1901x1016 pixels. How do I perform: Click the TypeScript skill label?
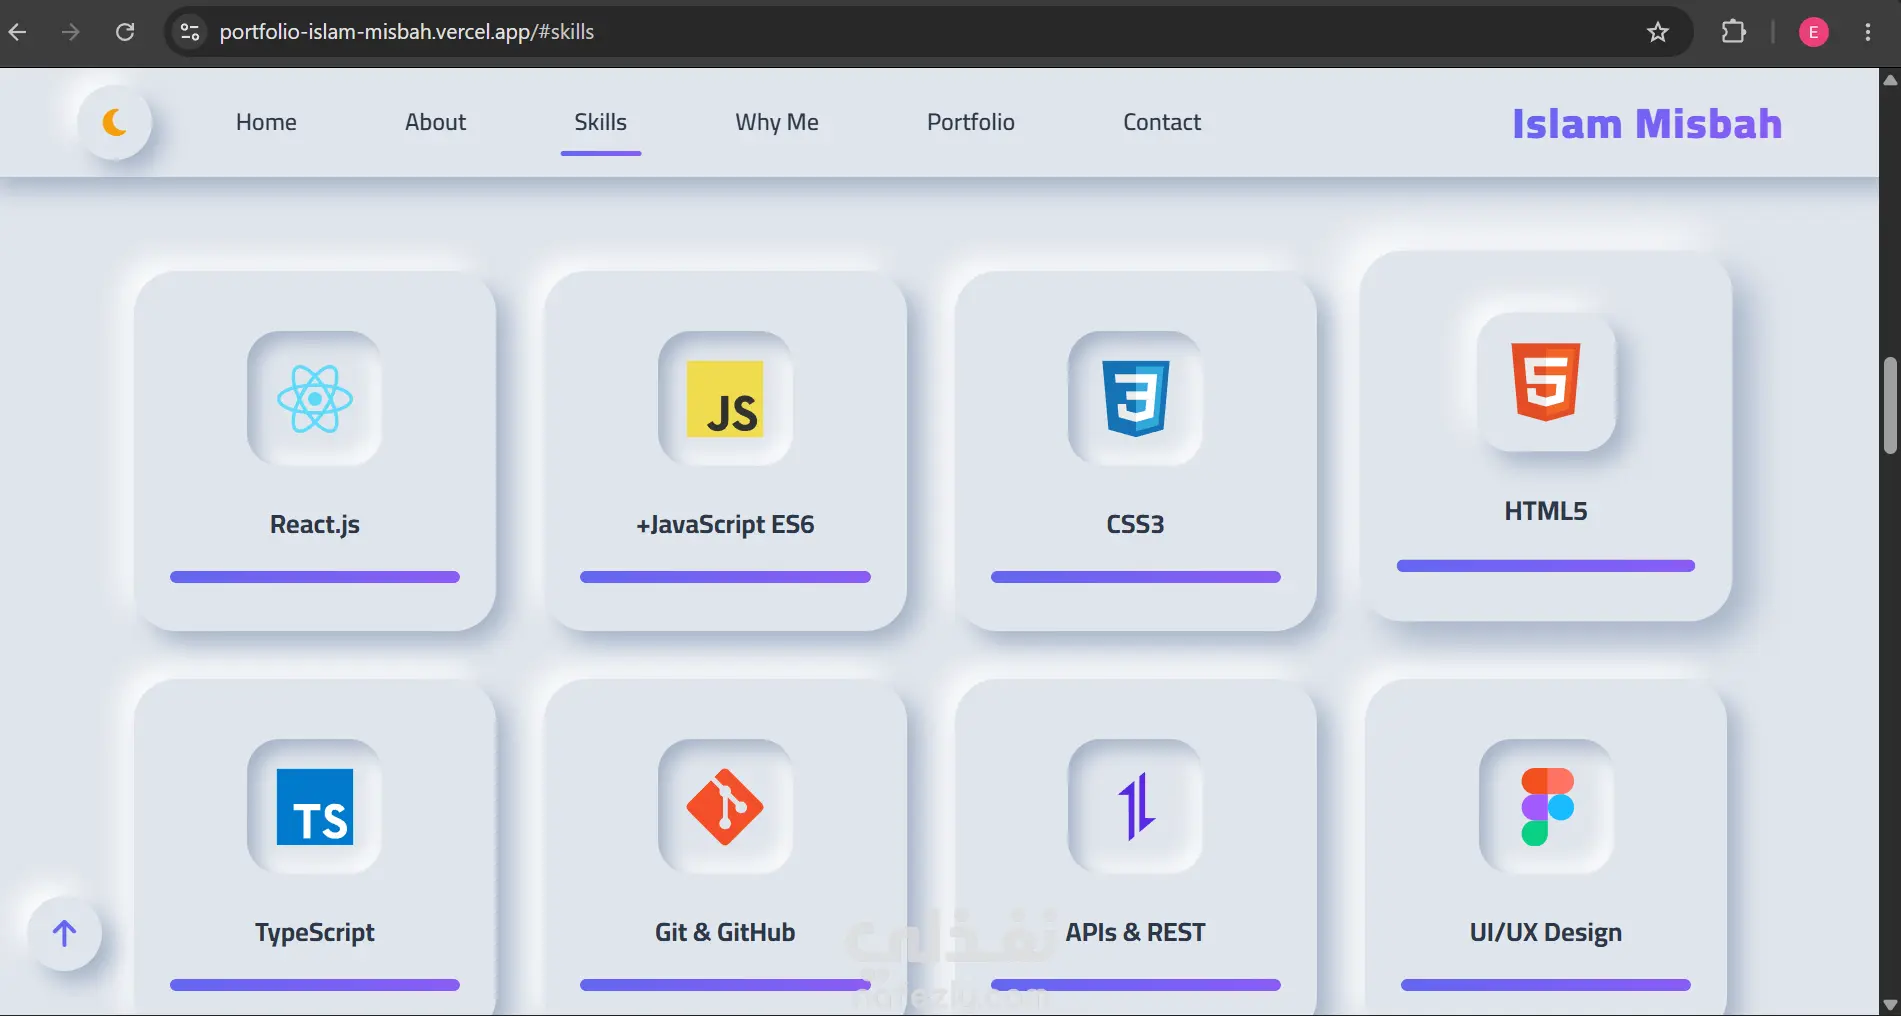[315, 933]
